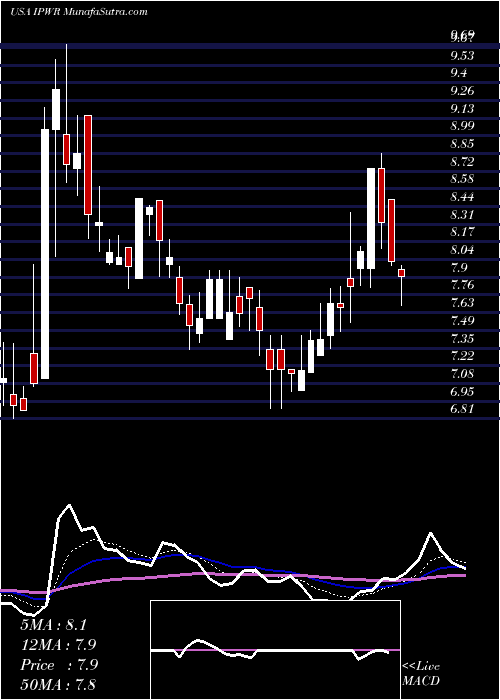Select the 50MA : 7.8 readout
Screen dimensions: 500x700
59,685
